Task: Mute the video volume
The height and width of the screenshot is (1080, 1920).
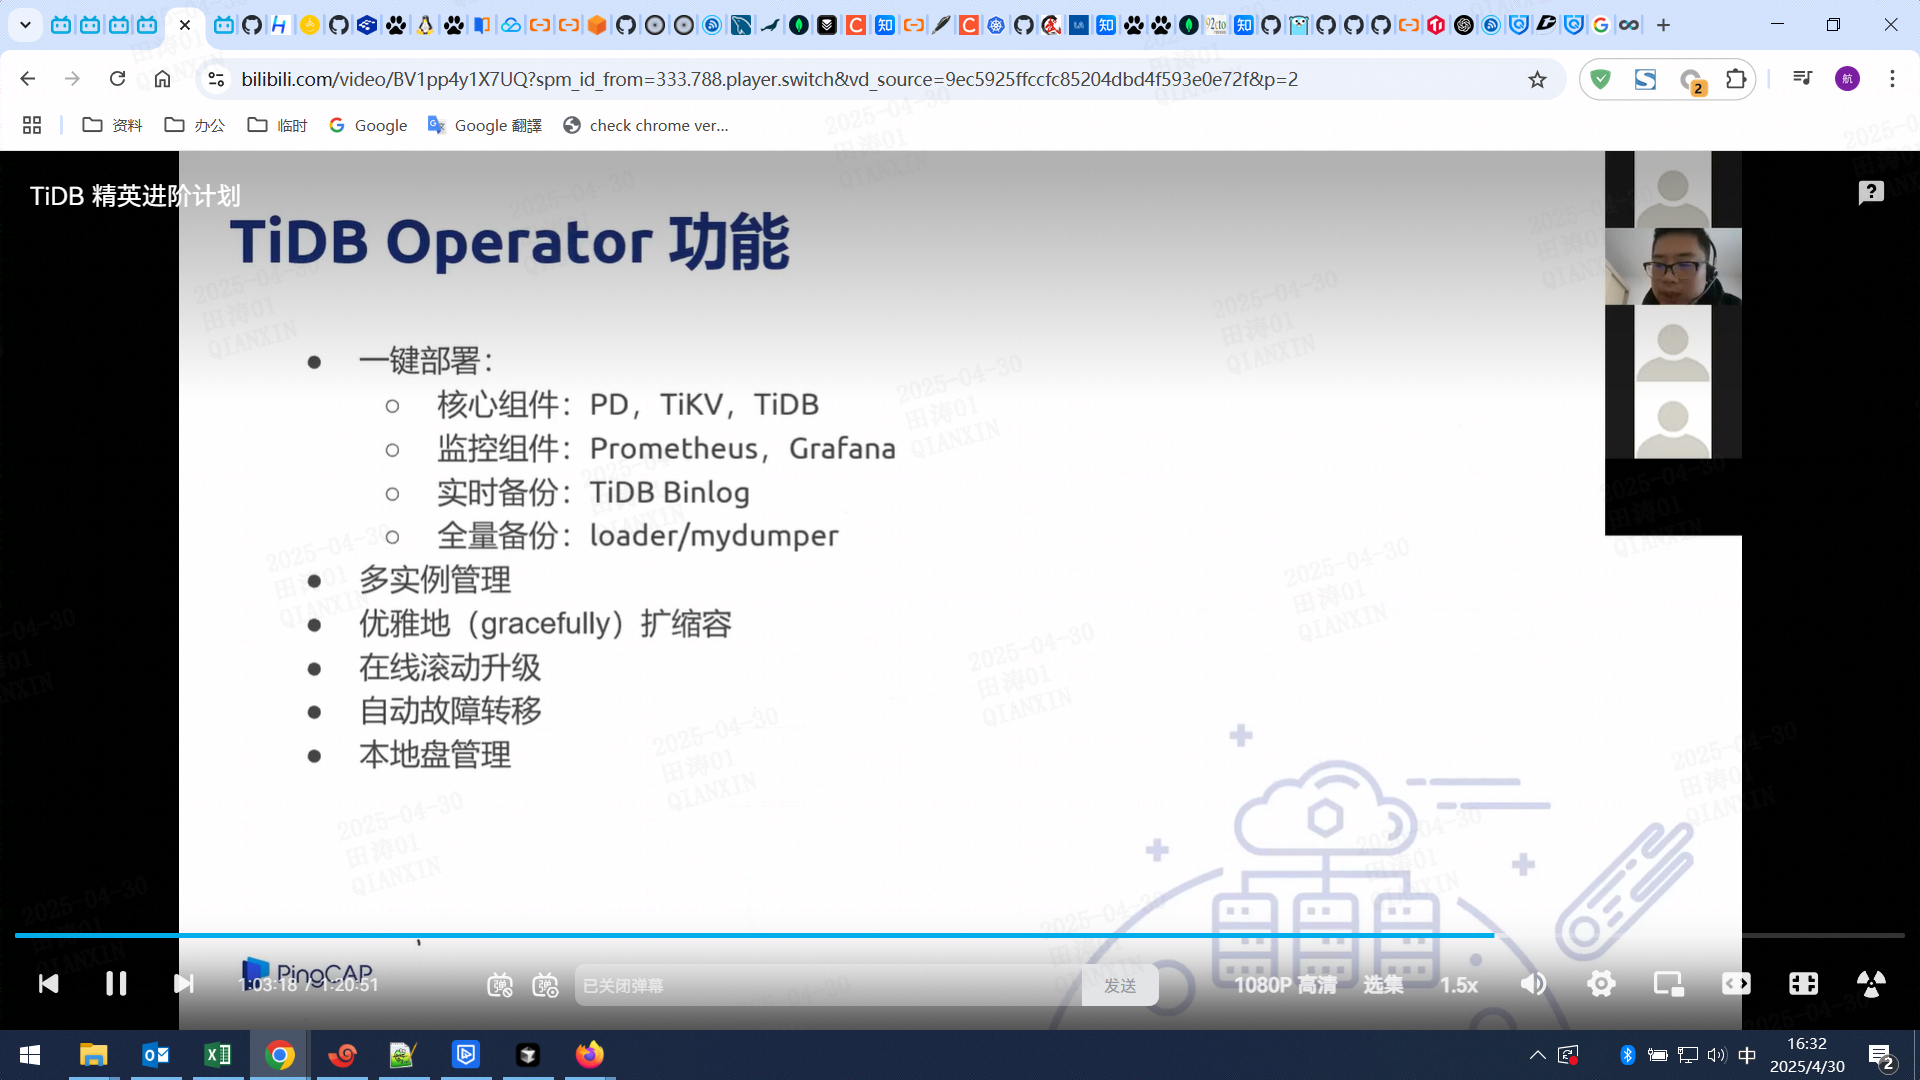Action: [1532, 984]
